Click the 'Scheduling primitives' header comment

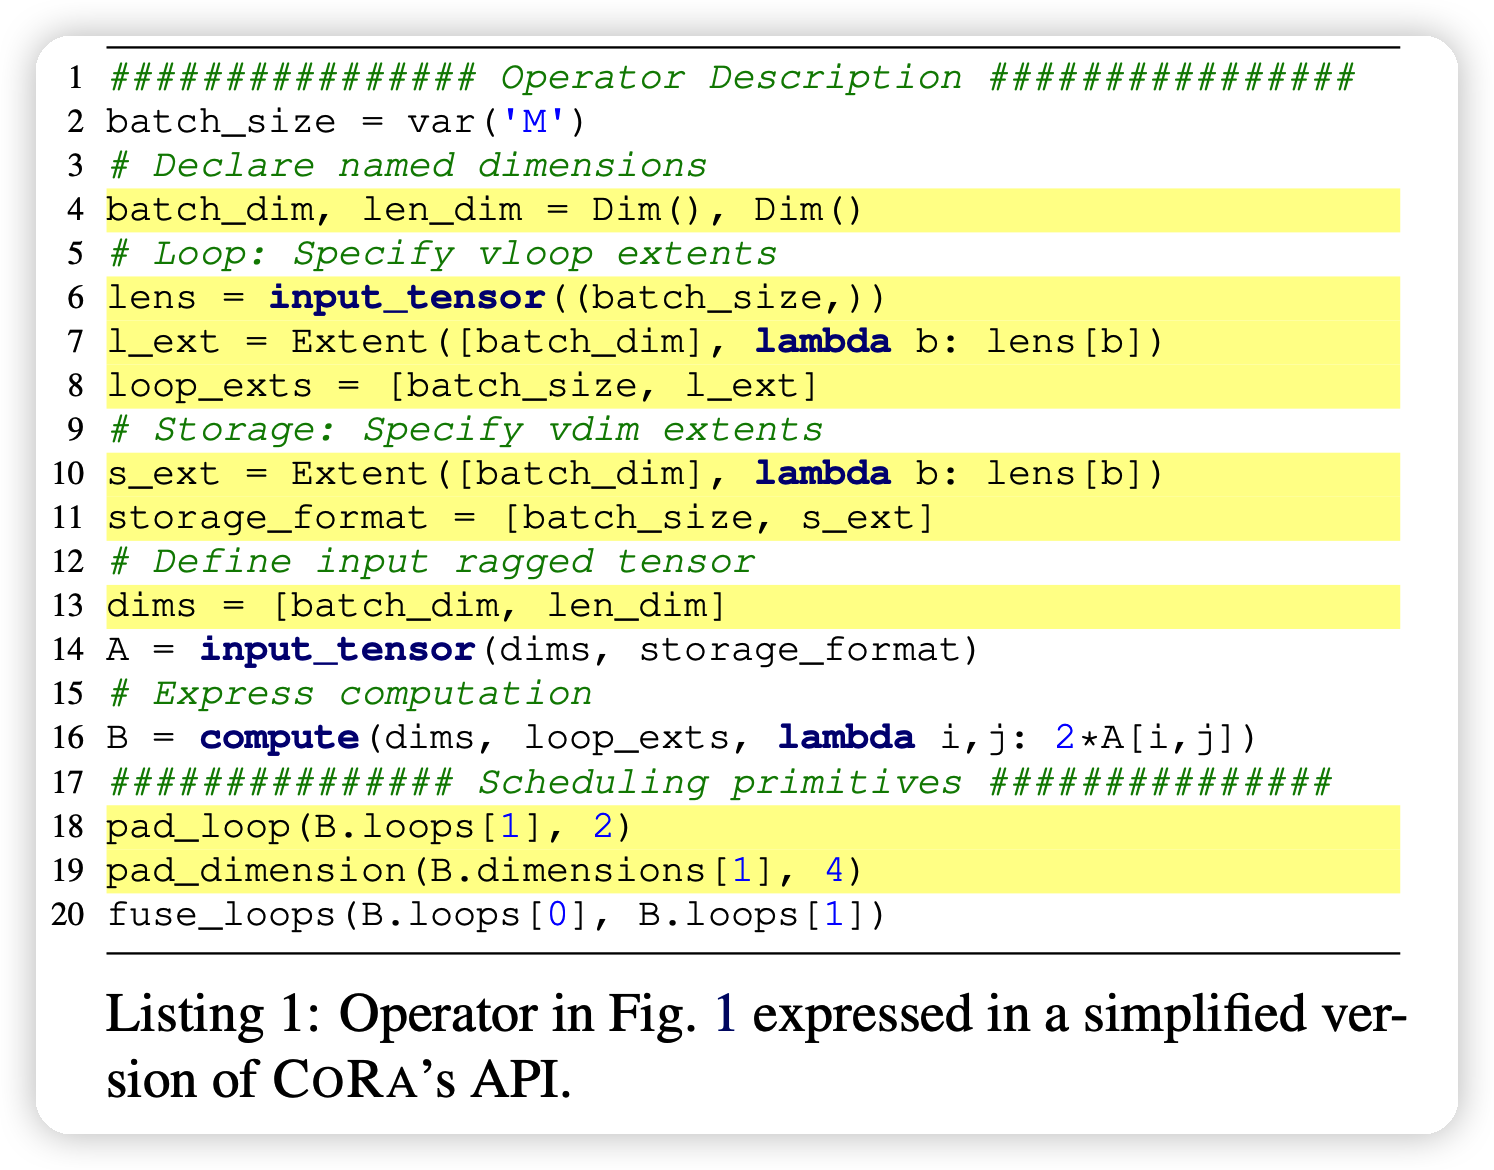click(719, 782)
